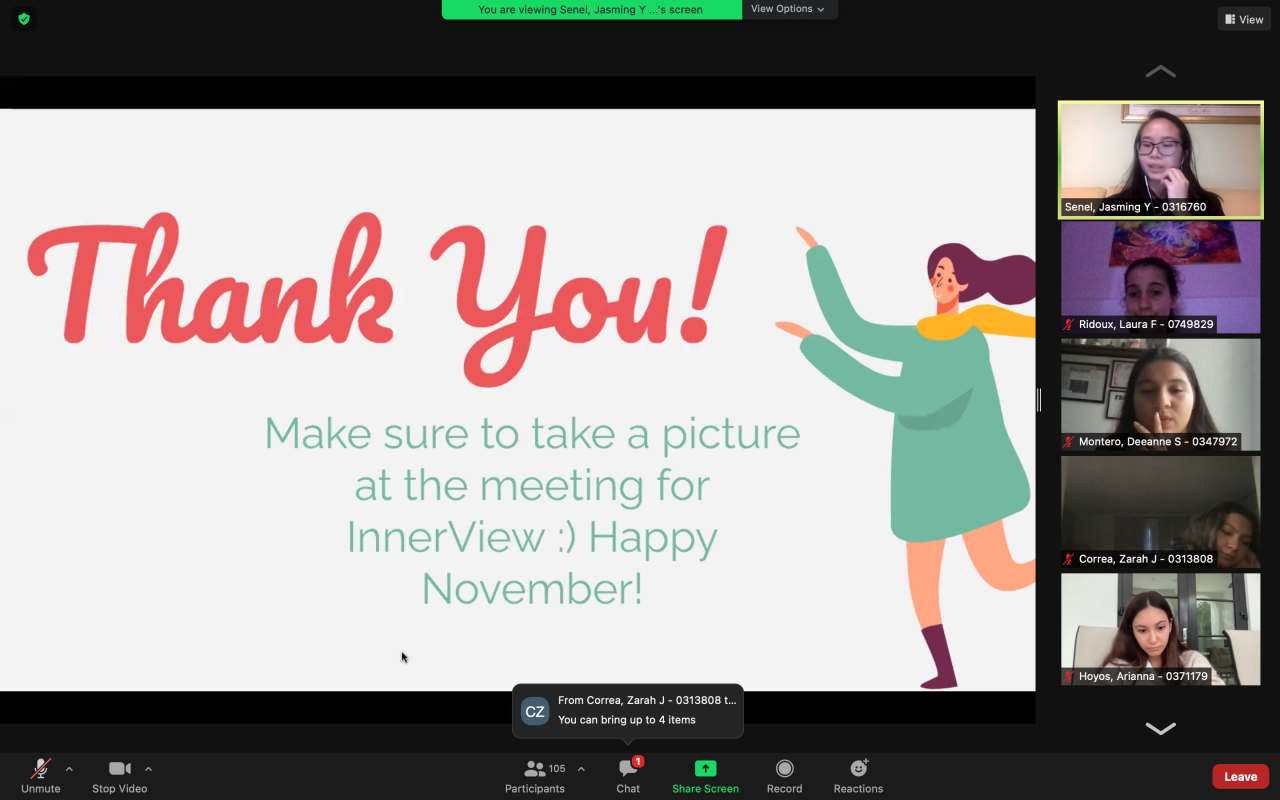Leave the meeting
Screen dimensions: 1280x800
(1240, 777)
